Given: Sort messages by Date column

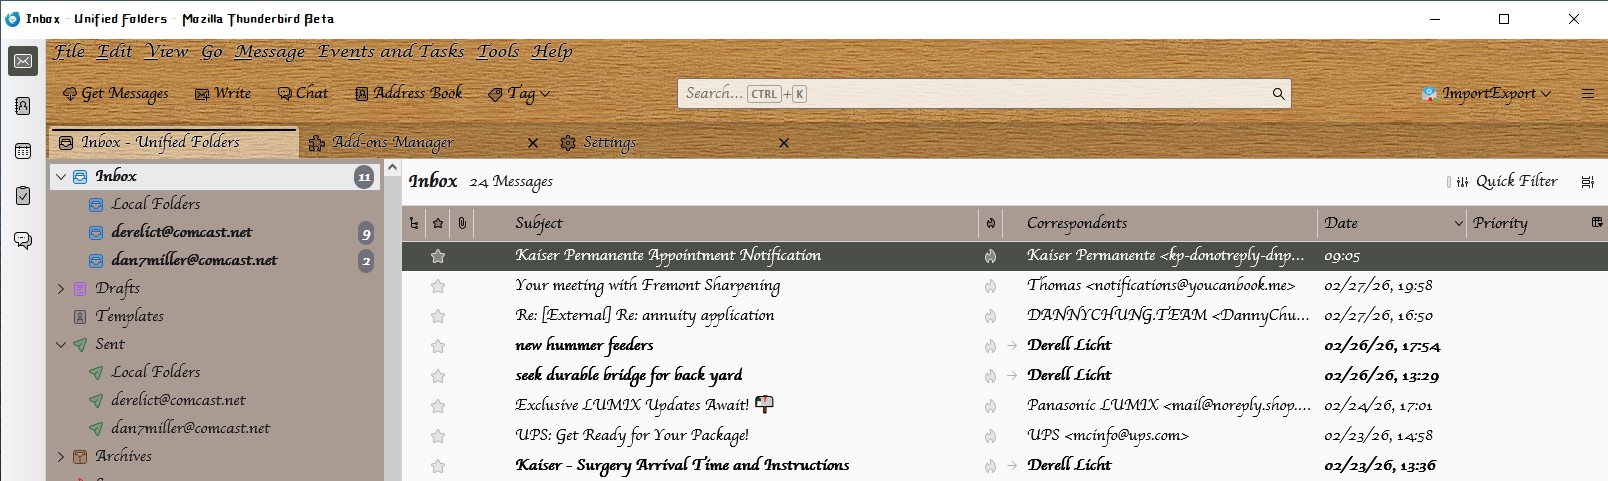Looking at the screenshot, I should click(x=1392, y=223).
